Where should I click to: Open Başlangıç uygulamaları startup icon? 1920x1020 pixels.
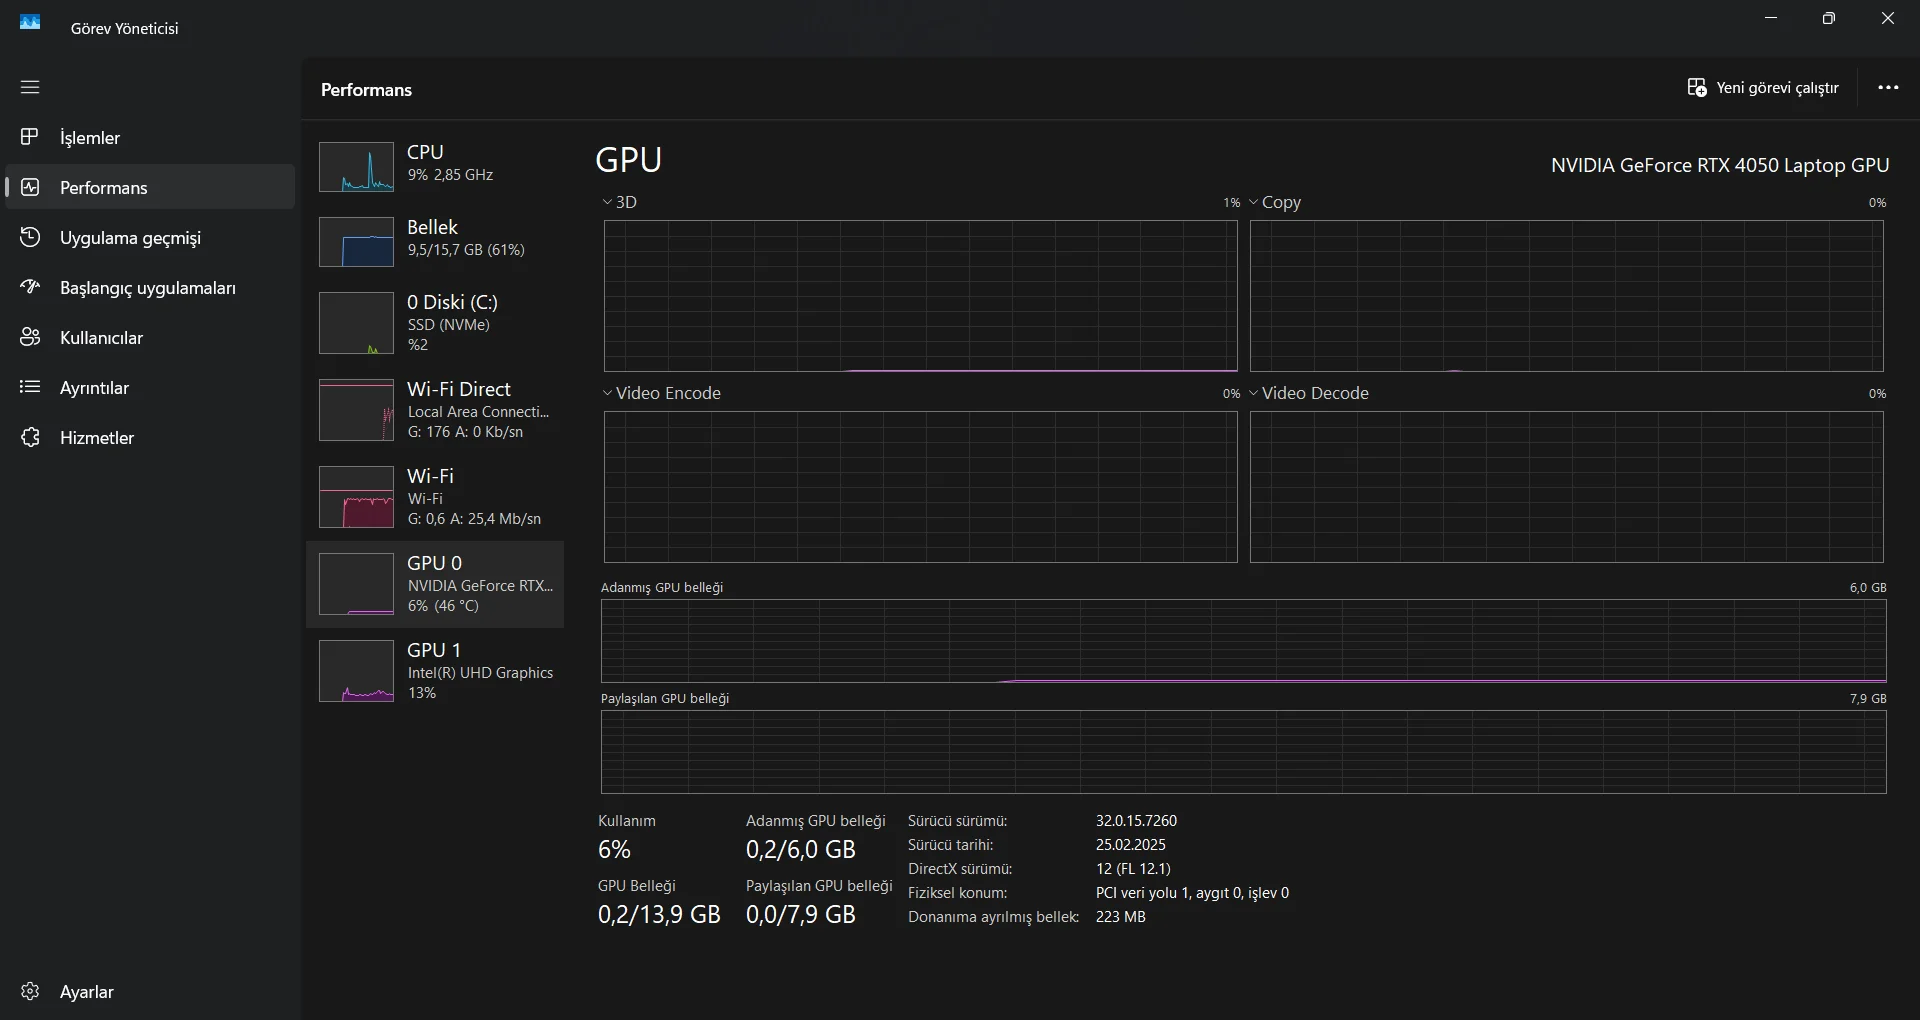point(30,287)
